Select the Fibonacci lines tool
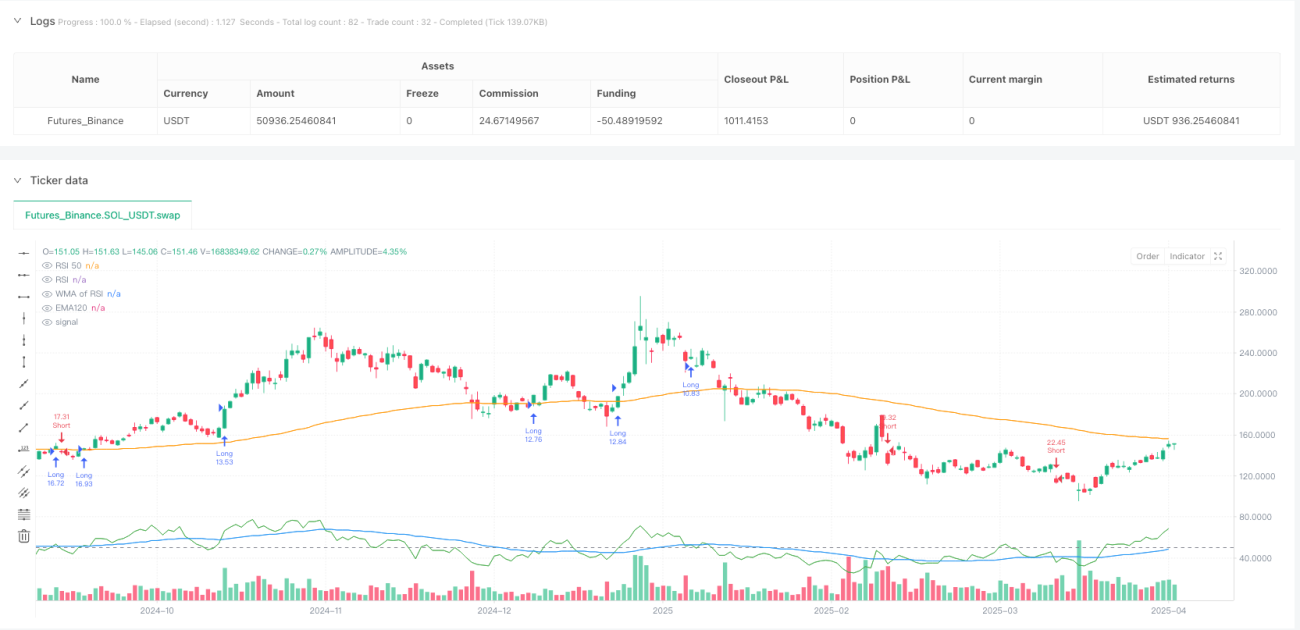The width and height of the screenshot is (1300, 630). (x=24, y=514)
